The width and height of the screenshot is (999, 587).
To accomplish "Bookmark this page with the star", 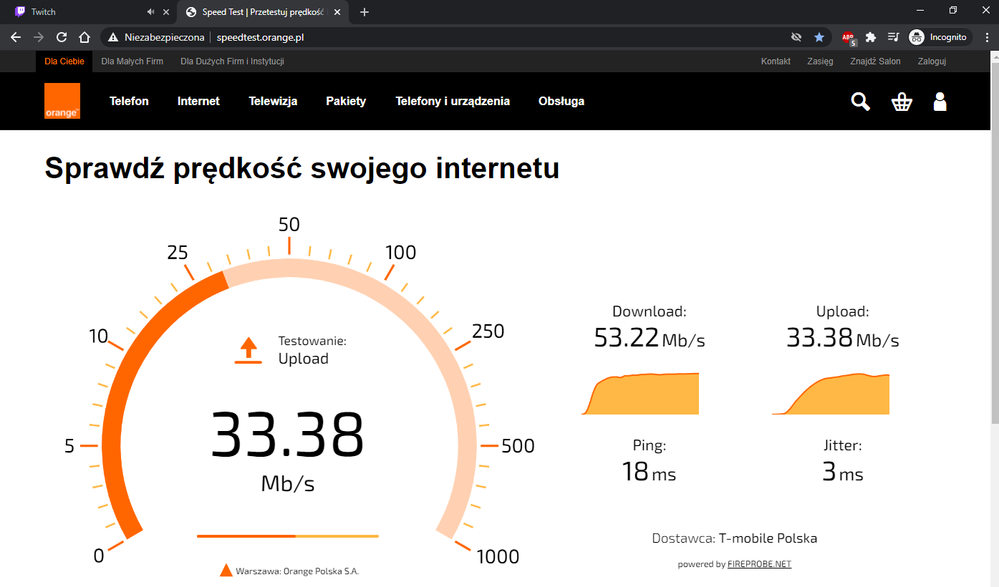I will [x=819, y=38].
